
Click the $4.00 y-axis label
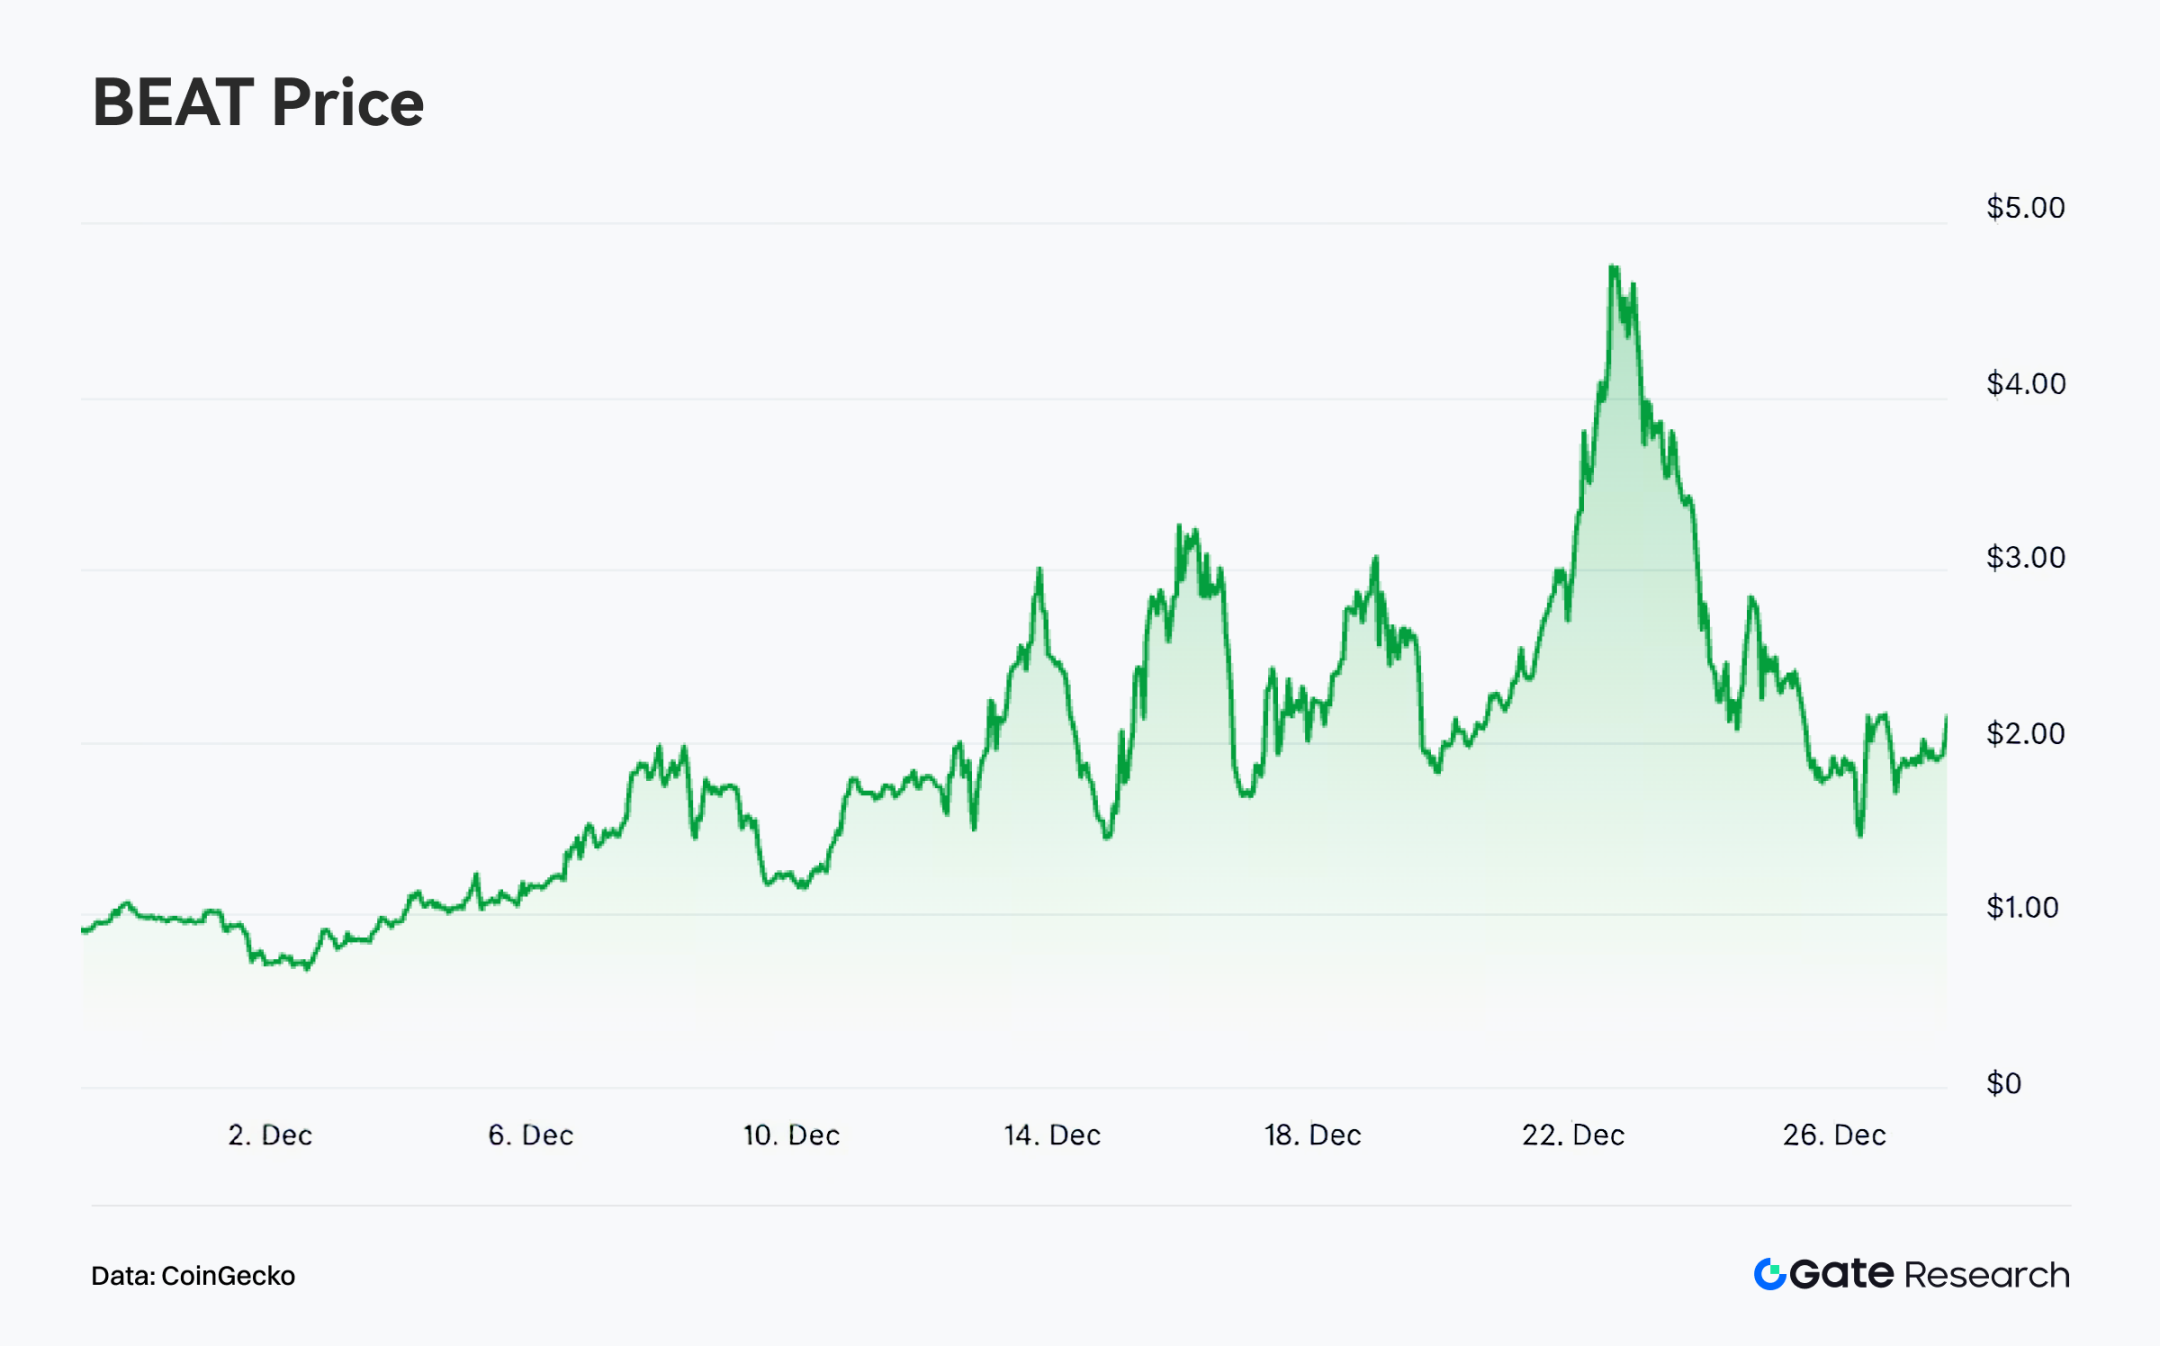tap(2025, 384)
